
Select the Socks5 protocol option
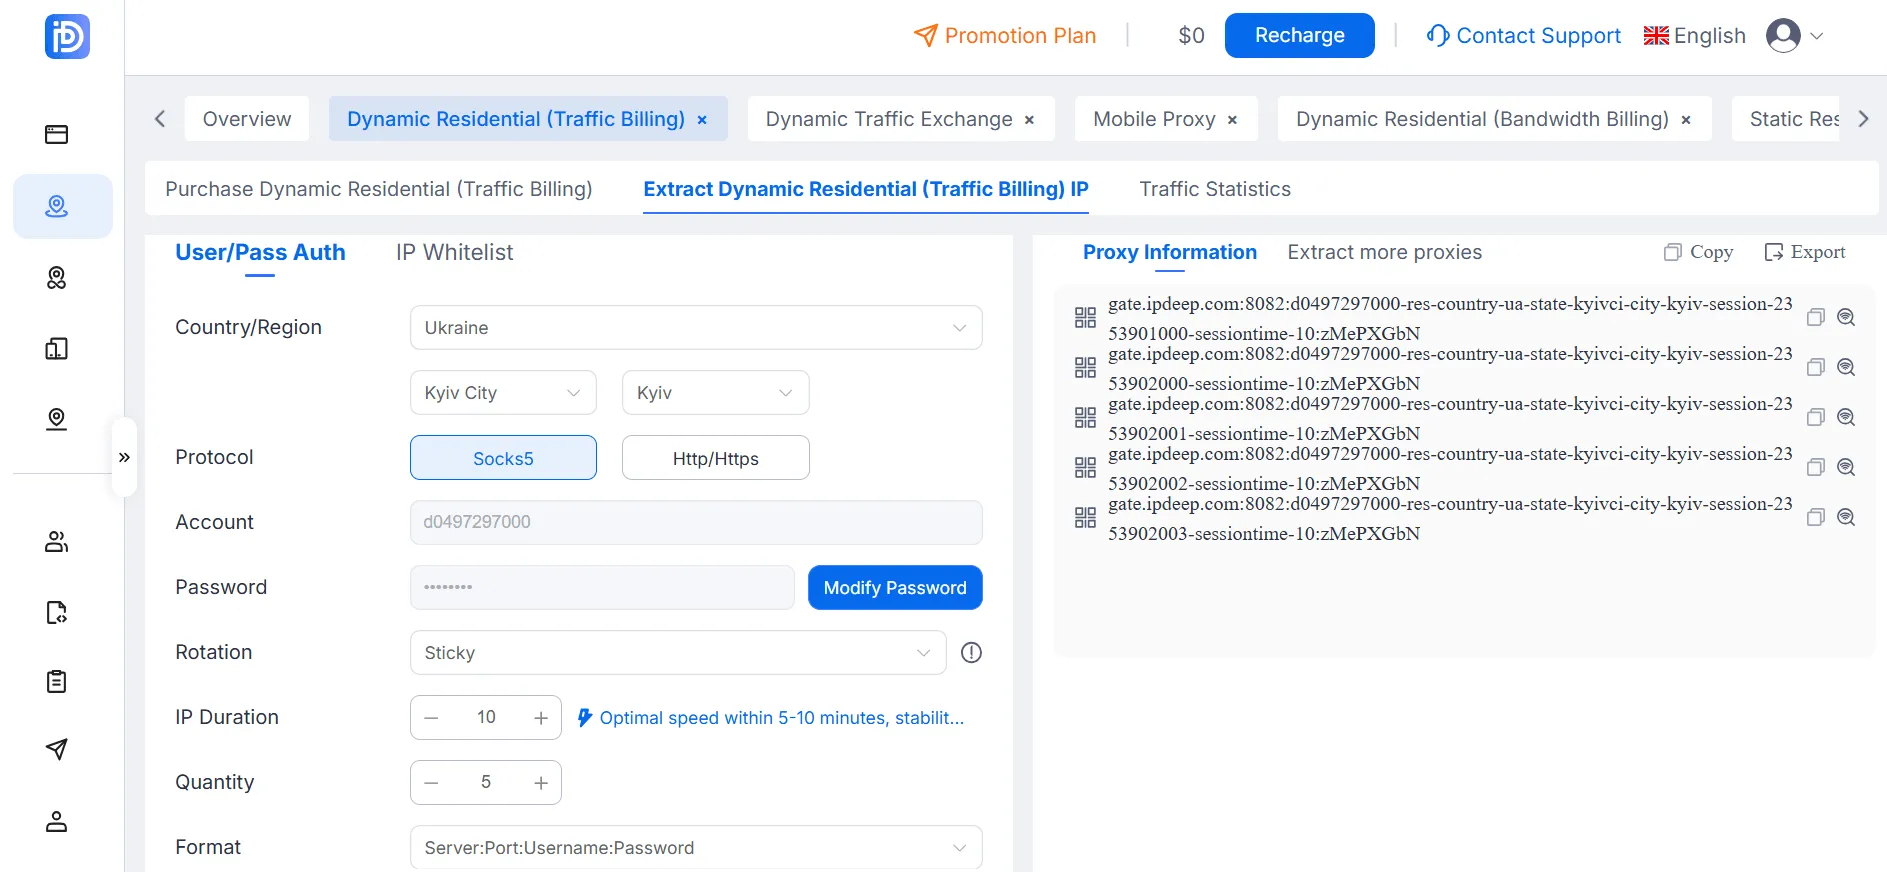(x=503, y=458)
